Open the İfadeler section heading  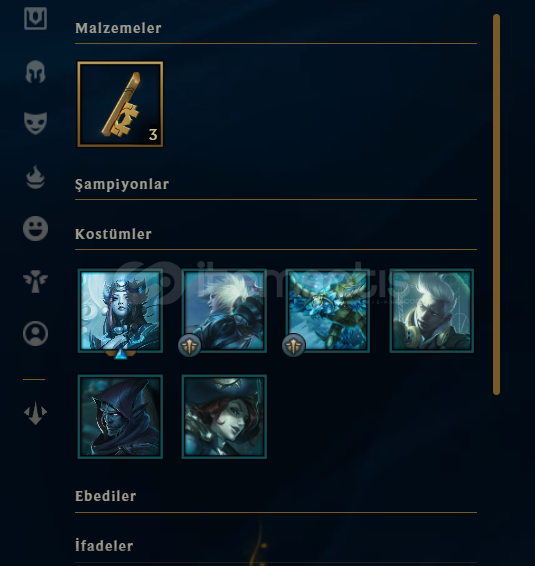point(104,545)
